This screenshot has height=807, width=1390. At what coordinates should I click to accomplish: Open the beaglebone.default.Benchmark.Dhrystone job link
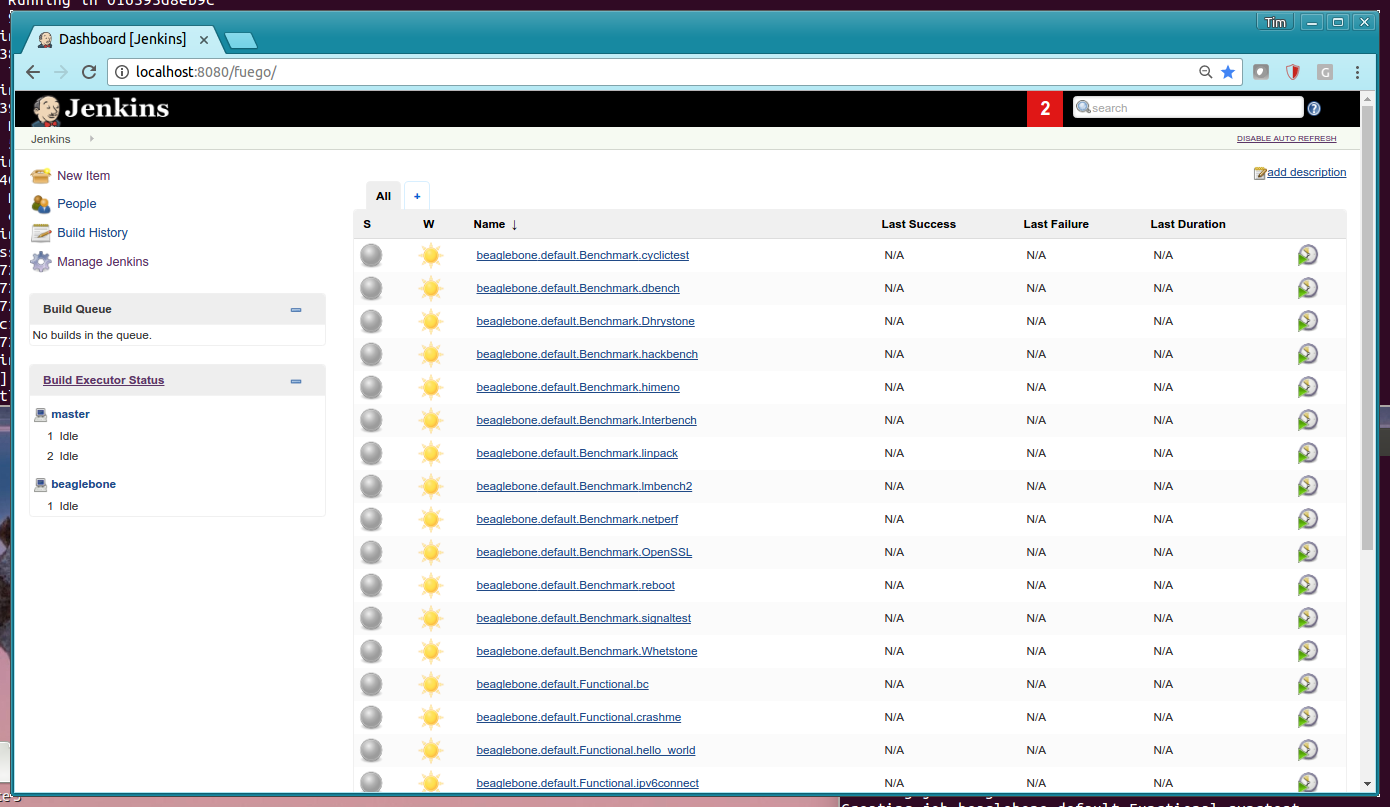pos(585,321)
